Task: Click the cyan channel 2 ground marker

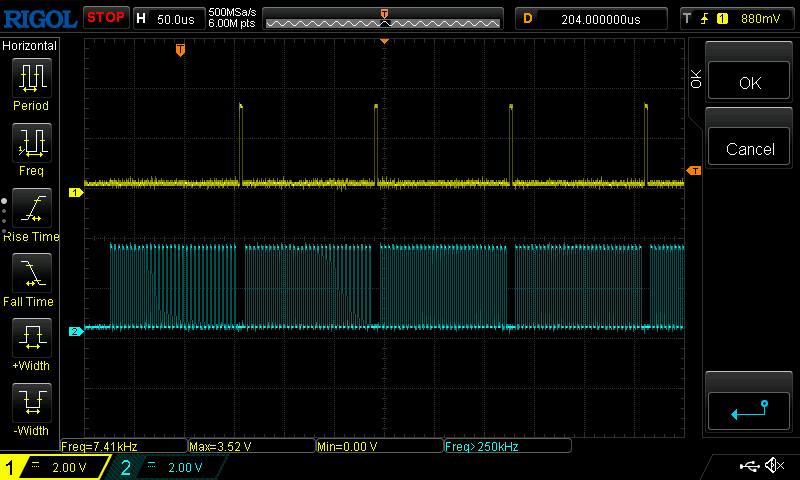Action: click(x=76, y=332)
